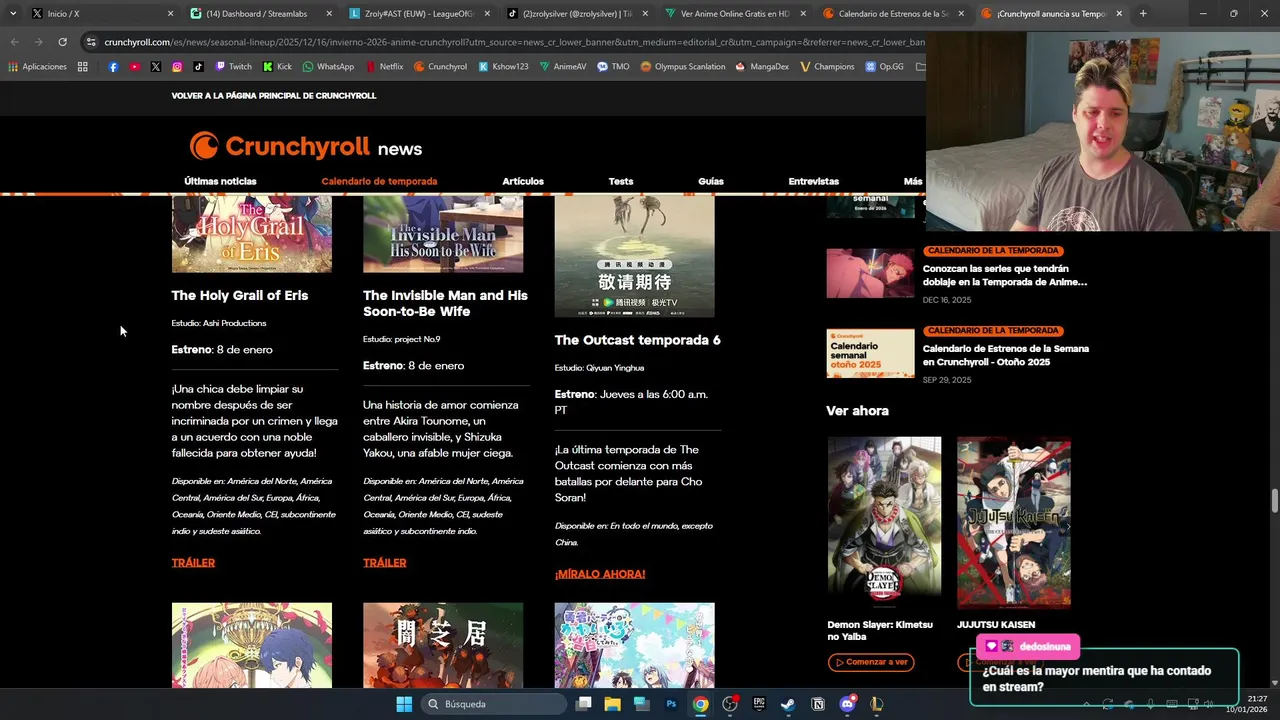1280x720 pixels.
Task: Click the site info icon in address bar
Action: 91,42
